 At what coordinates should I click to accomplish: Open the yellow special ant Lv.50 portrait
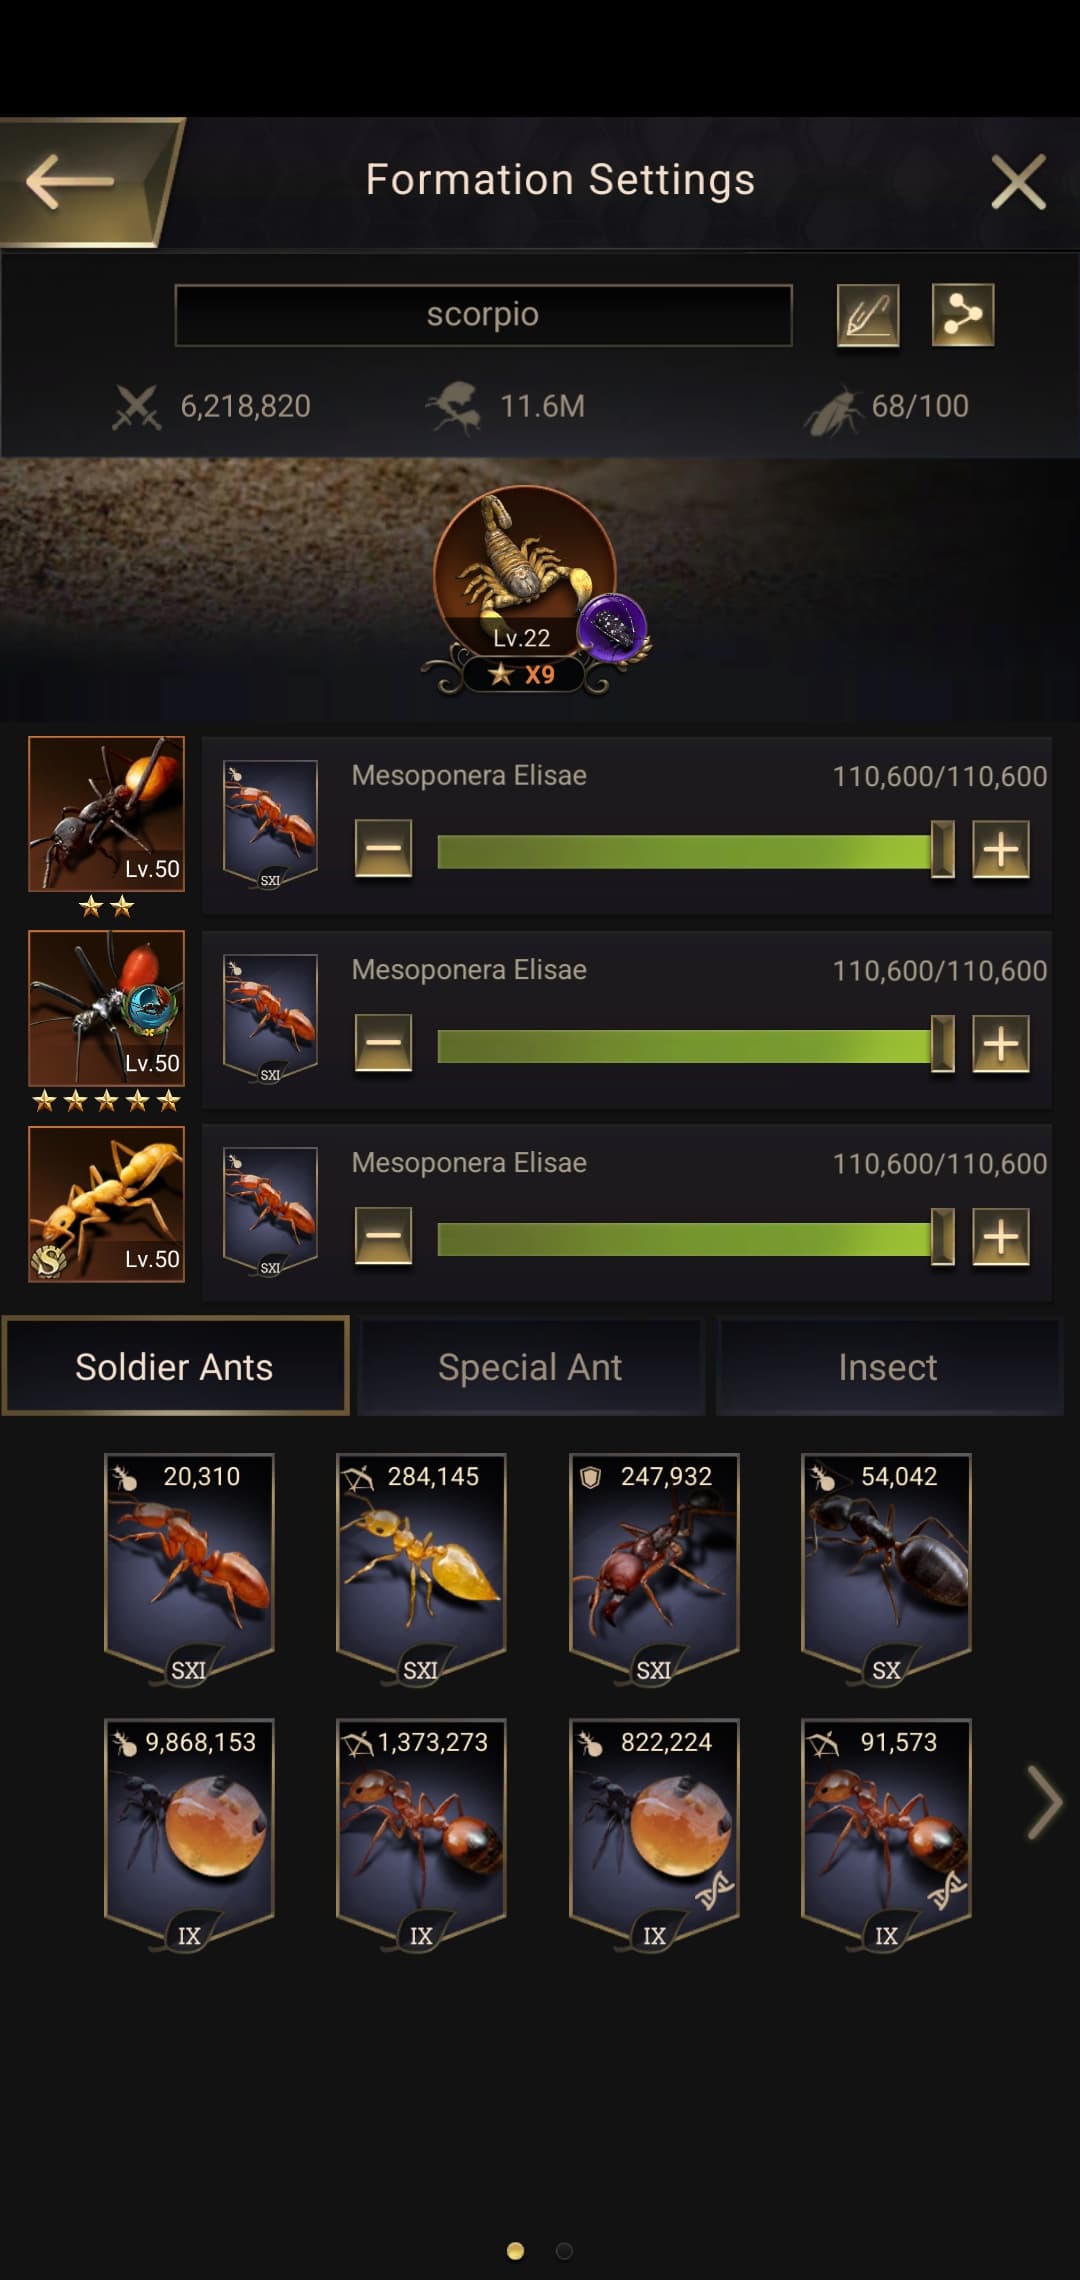point(106,1204)
